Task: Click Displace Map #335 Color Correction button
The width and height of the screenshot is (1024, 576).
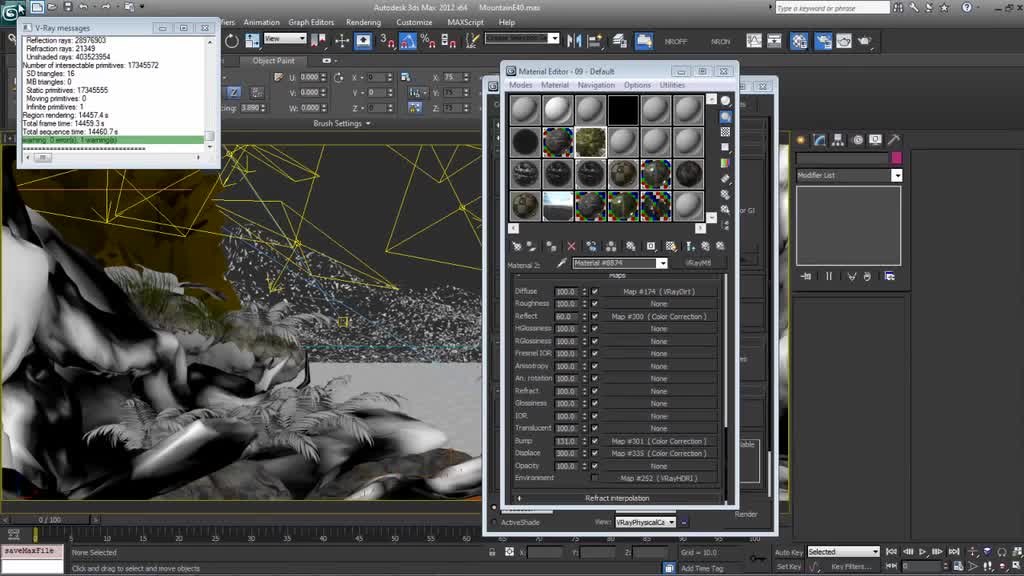Action: 659,453
